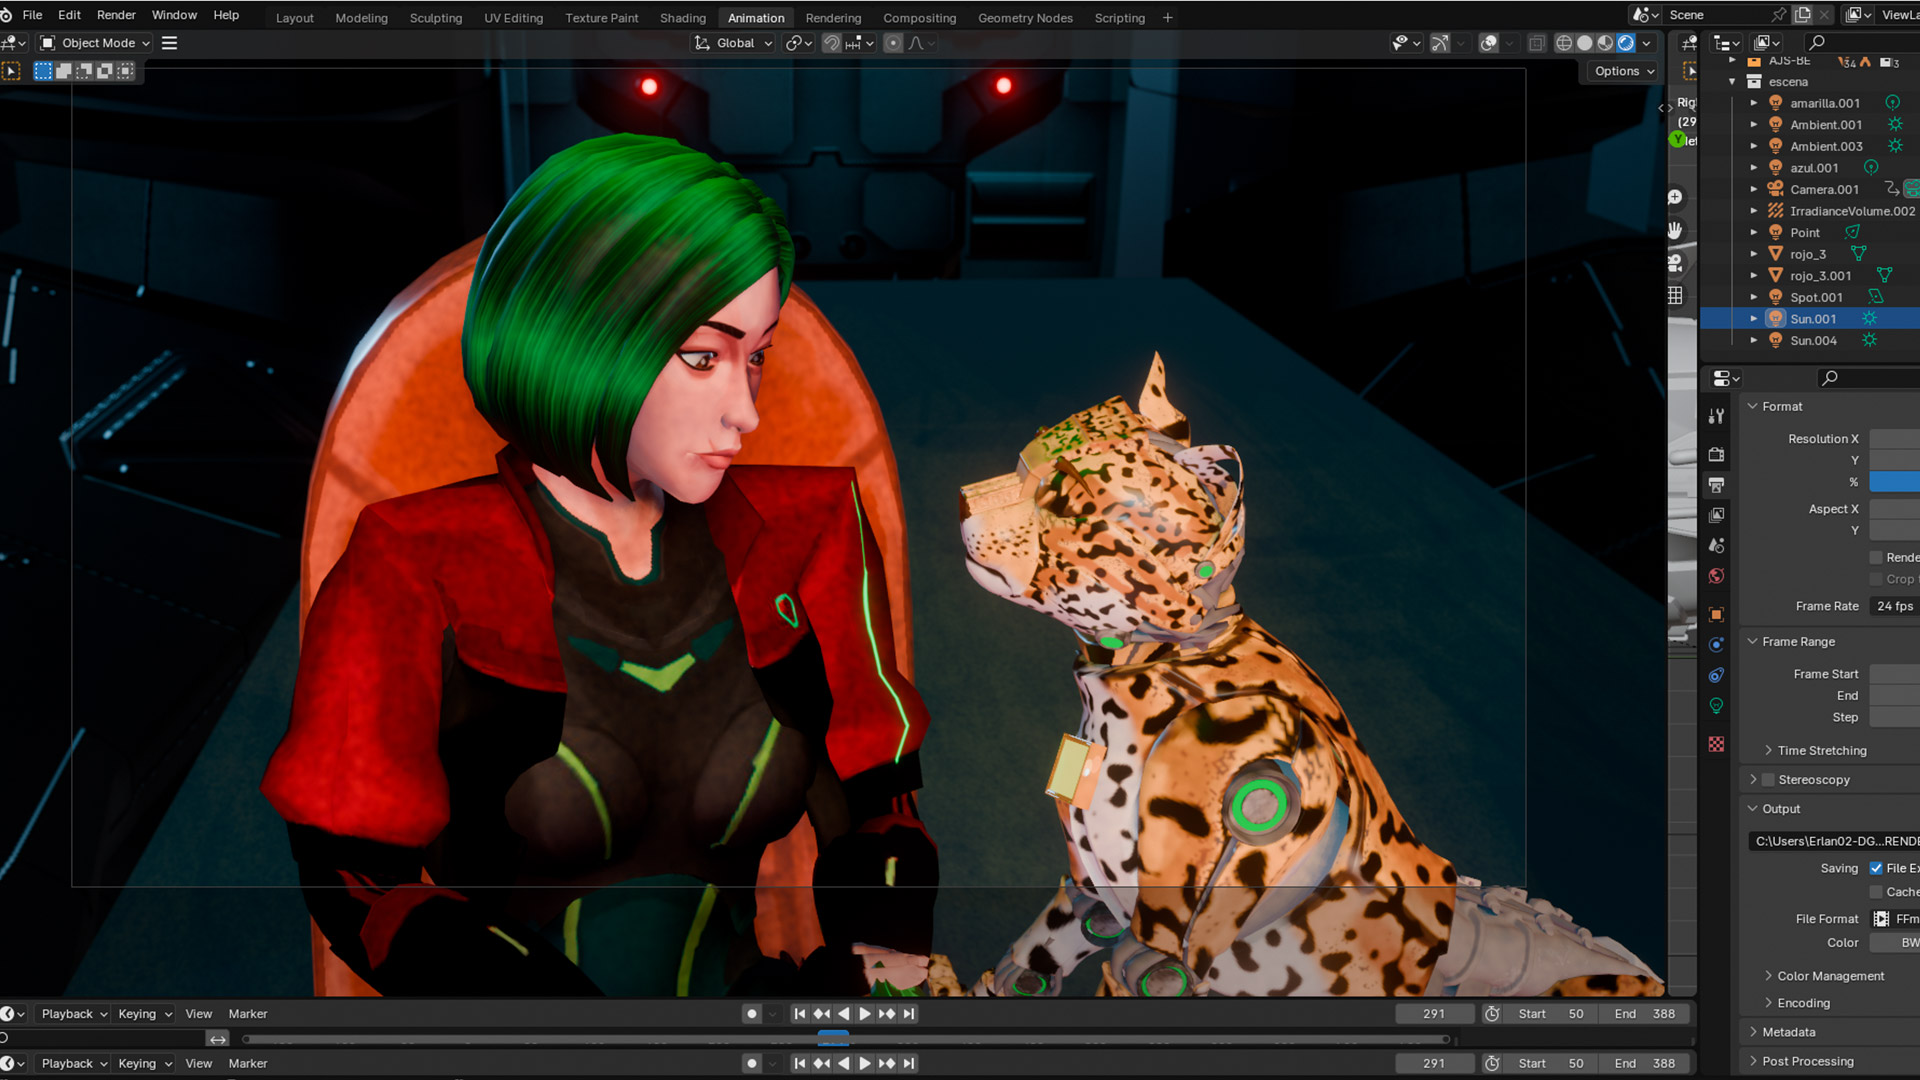The width and height of the screenshot is (1920, 1080).
Task: Open the Window menu
Action: tap(174, 15)
